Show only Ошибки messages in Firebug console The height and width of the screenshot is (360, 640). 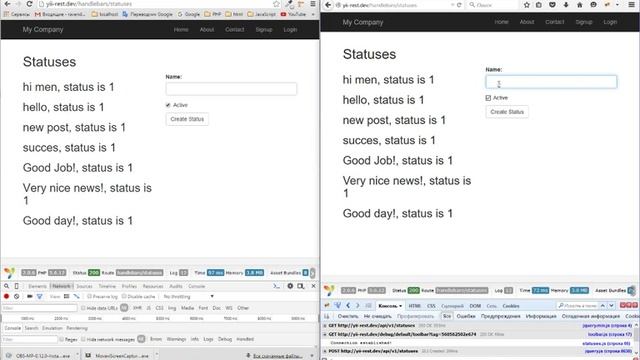466,316
